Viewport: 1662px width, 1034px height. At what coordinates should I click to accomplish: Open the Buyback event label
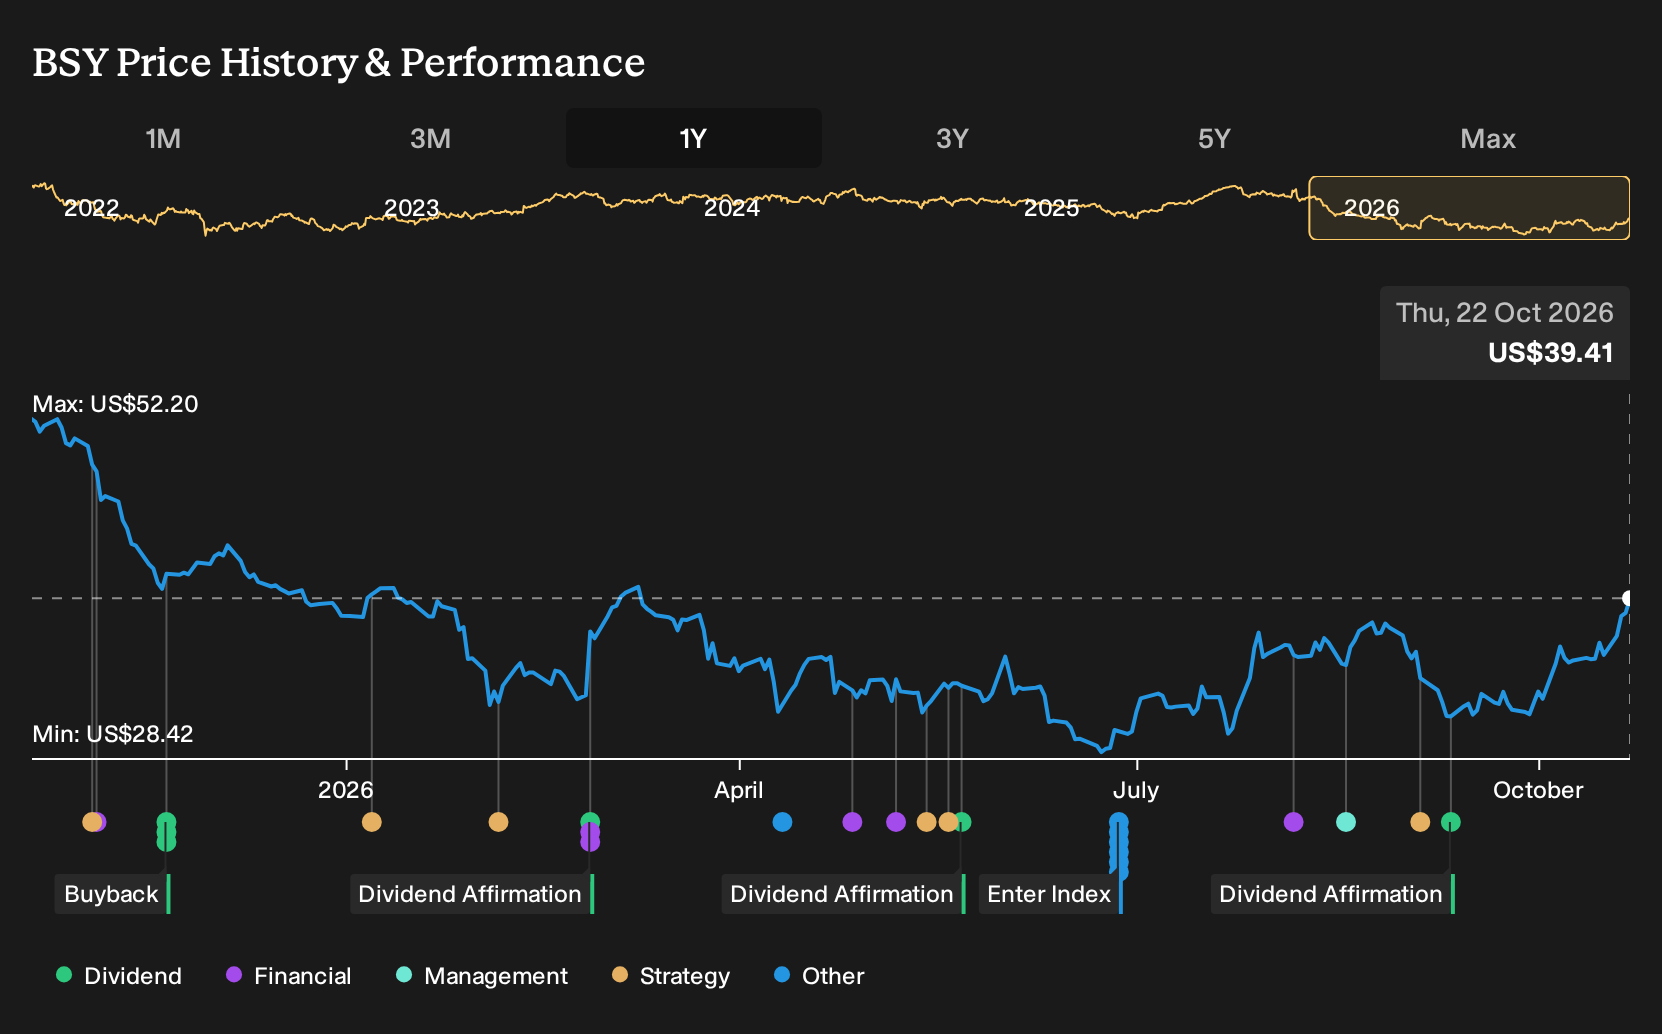click(112, 894)
